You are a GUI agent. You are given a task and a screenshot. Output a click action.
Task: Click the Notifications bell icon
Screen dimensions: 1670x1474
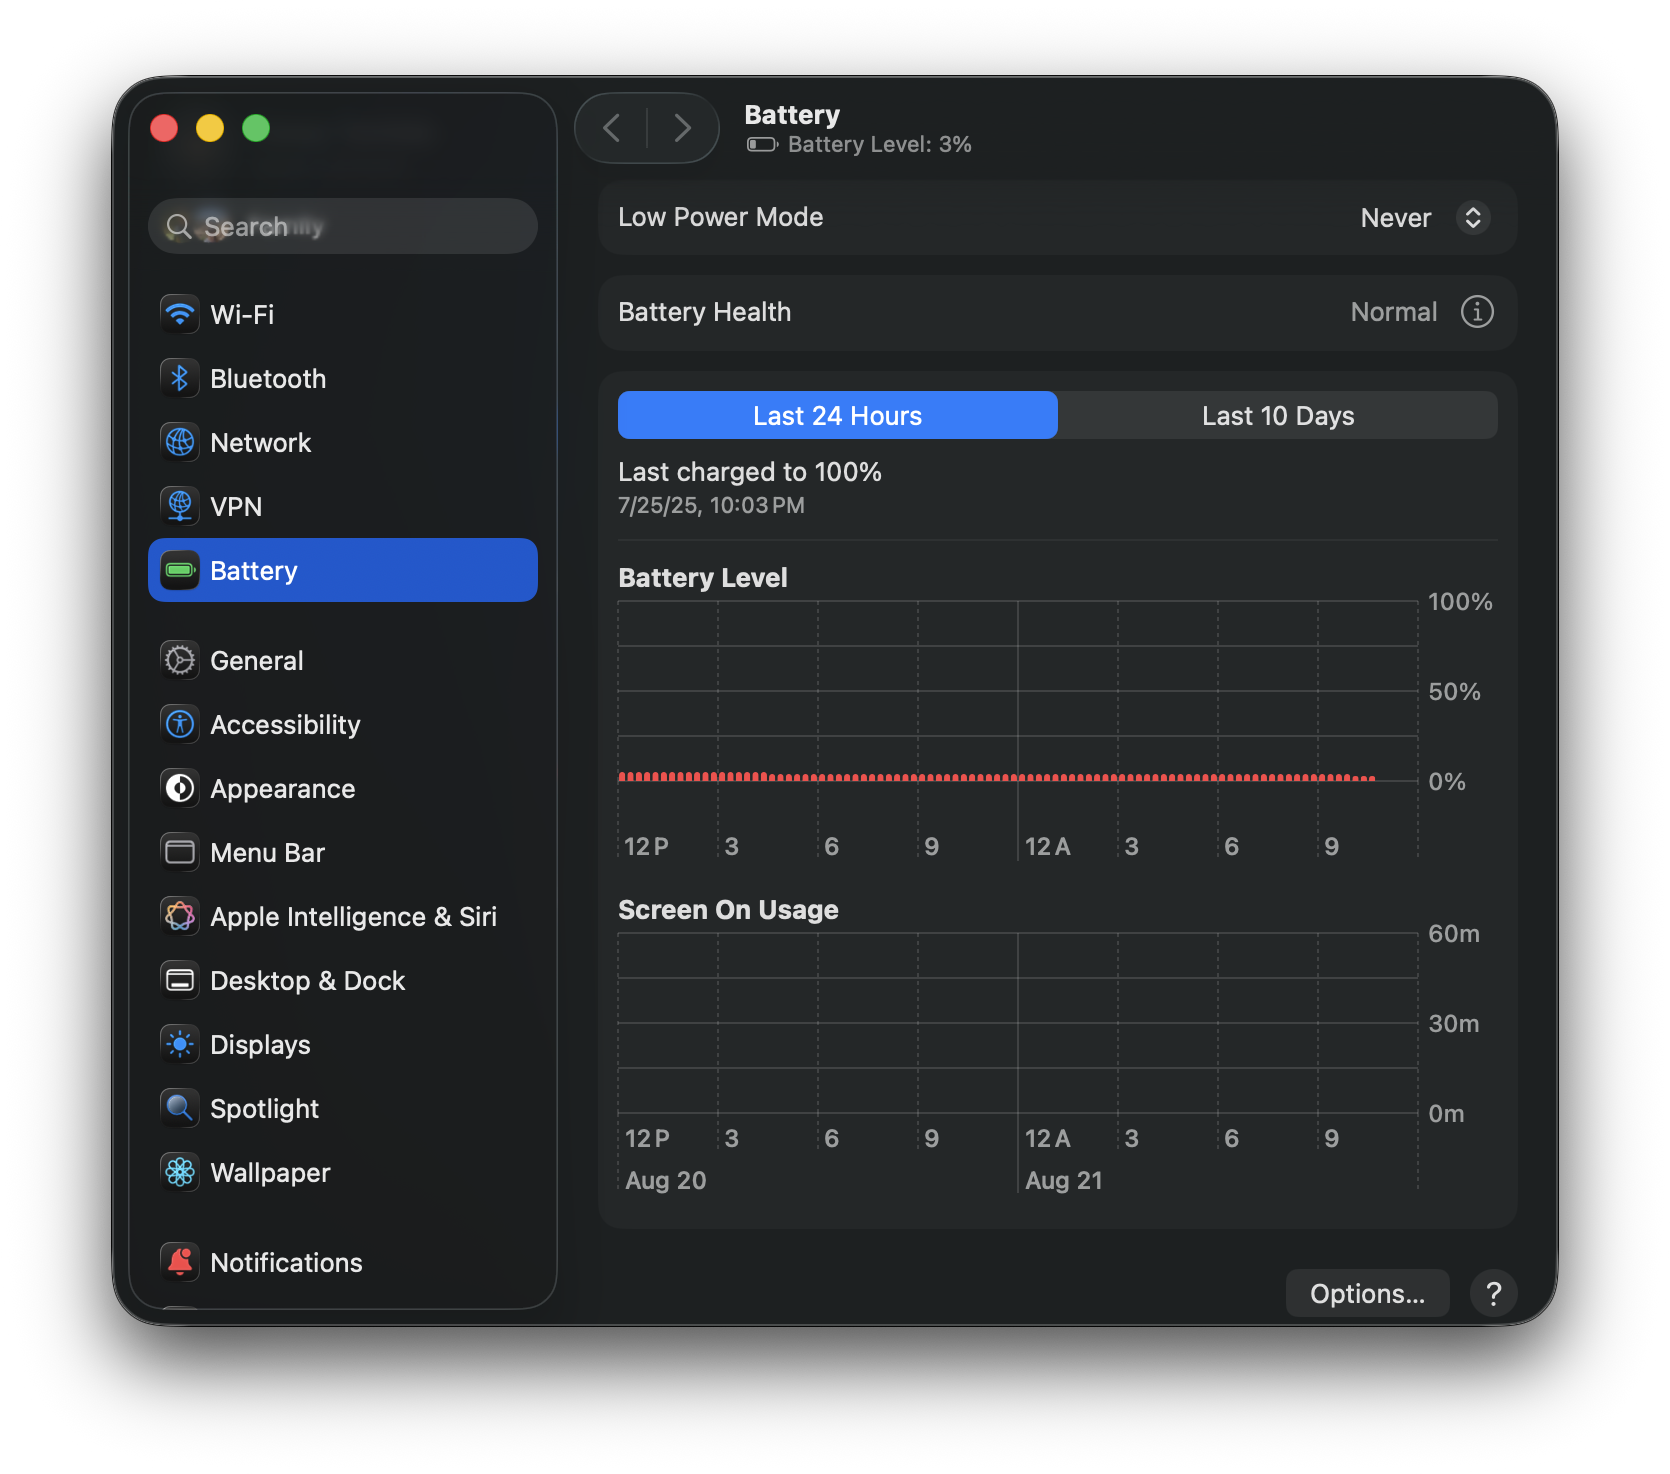[180, 1262]
